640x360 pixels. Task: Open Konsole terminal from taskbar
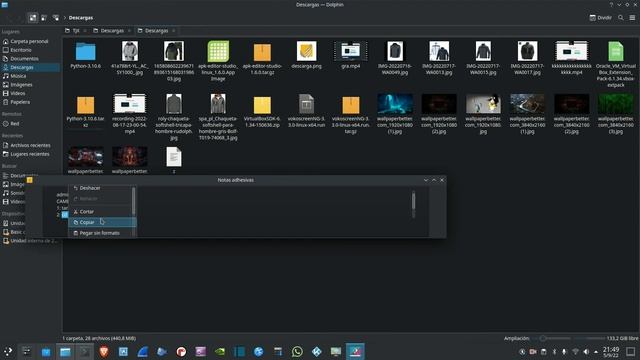[84, 351]
